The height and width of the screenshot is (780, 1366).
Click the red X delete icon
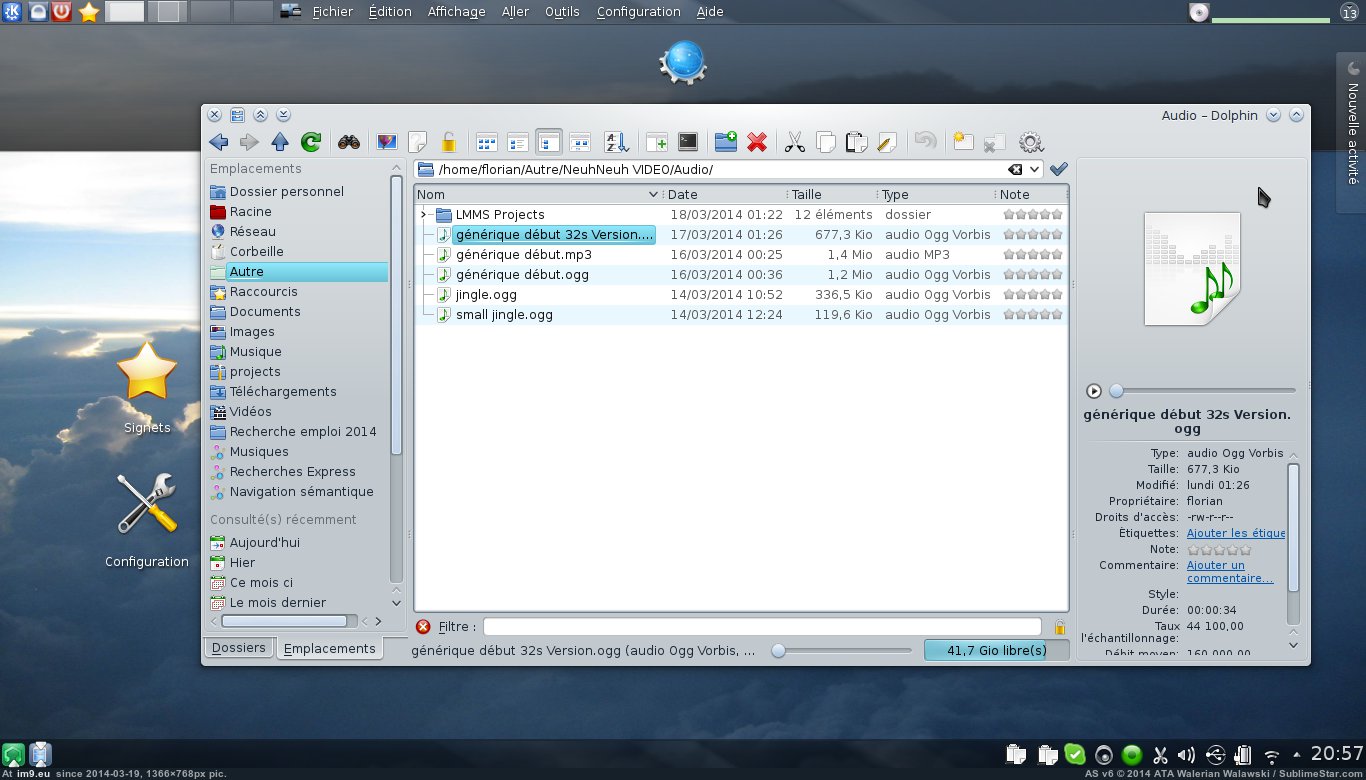(x=757, y=142)
